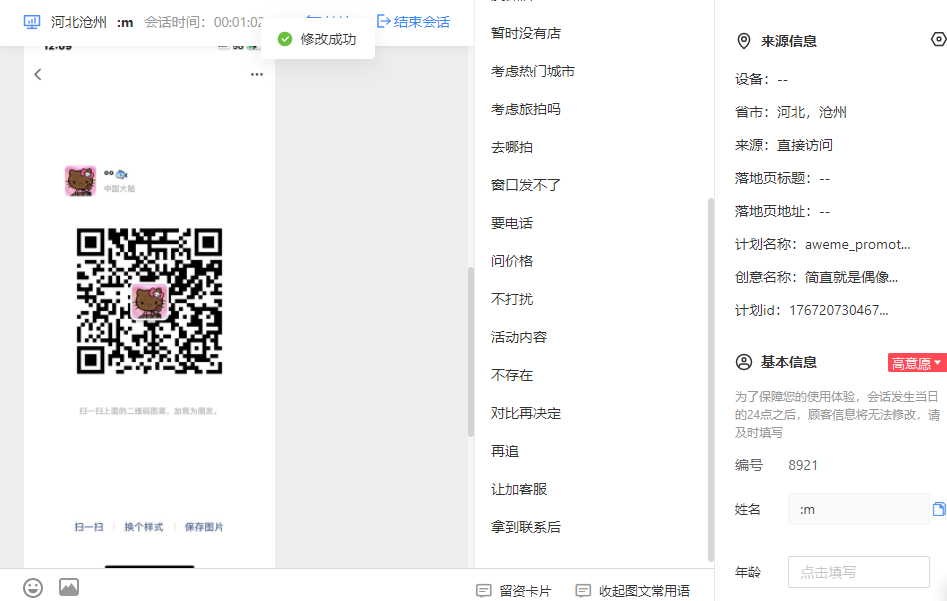Open the 高意愿 intent dropdown

[917, 363]
